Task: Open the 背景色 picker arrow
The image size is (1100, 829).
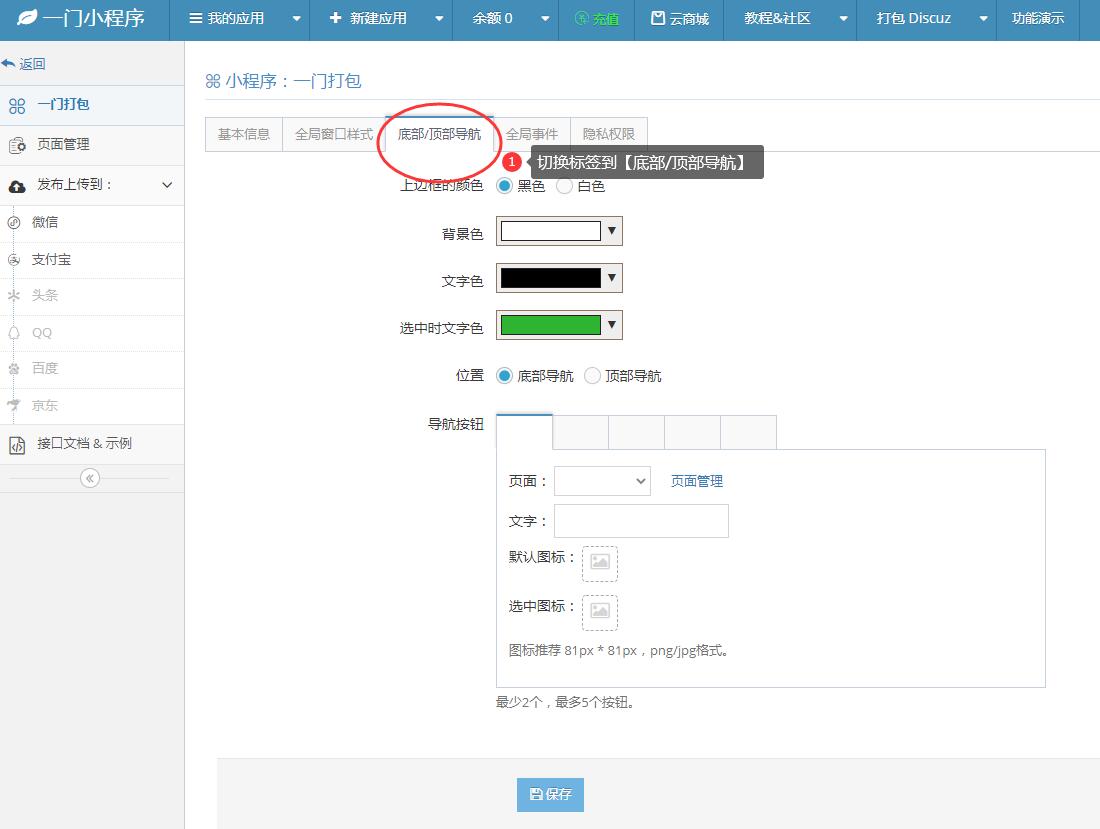Action: [x=612, y=231]
